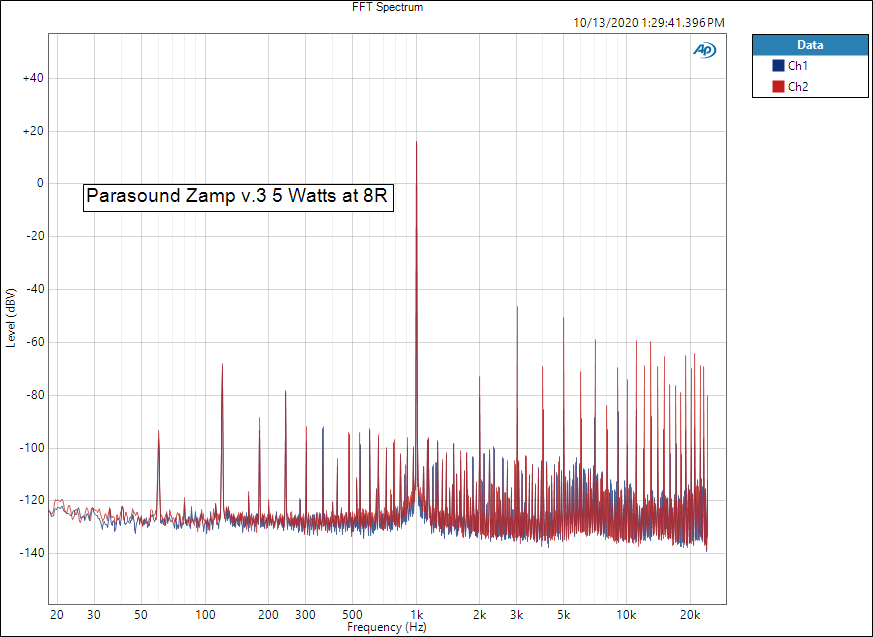Click the 0 y-axis label
The width and height of the screenshot is (873, 637).
pos(40,183)
